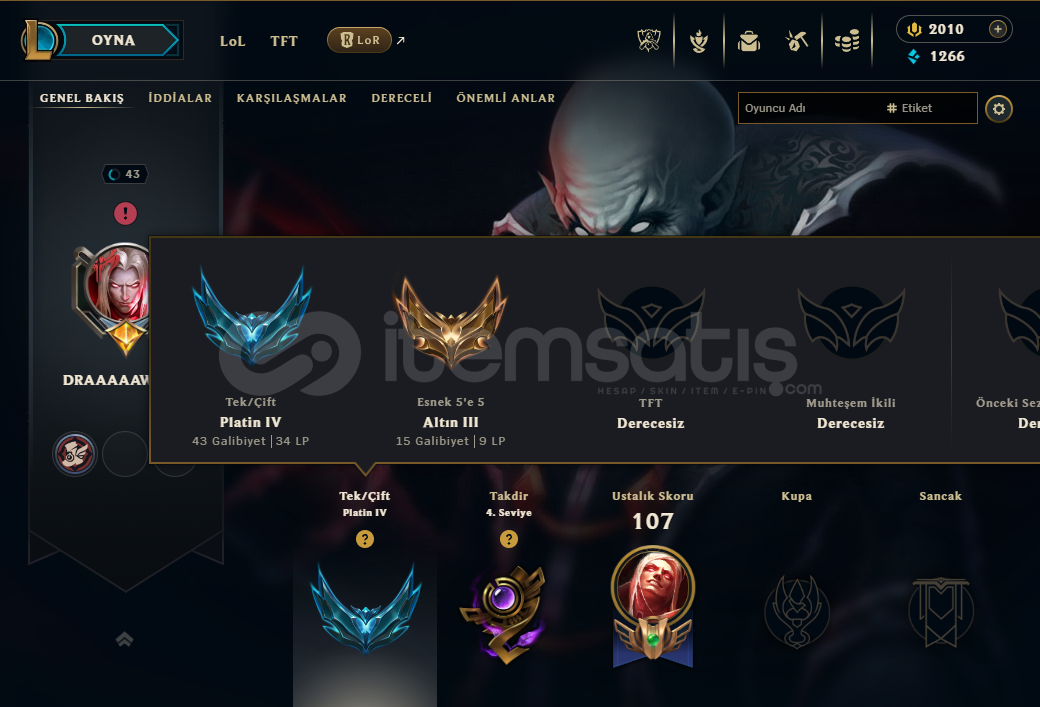Screen dimensions: 1040x707
Task: Collapse the profile banner with chevron arrow
Action: pos(125,639)
